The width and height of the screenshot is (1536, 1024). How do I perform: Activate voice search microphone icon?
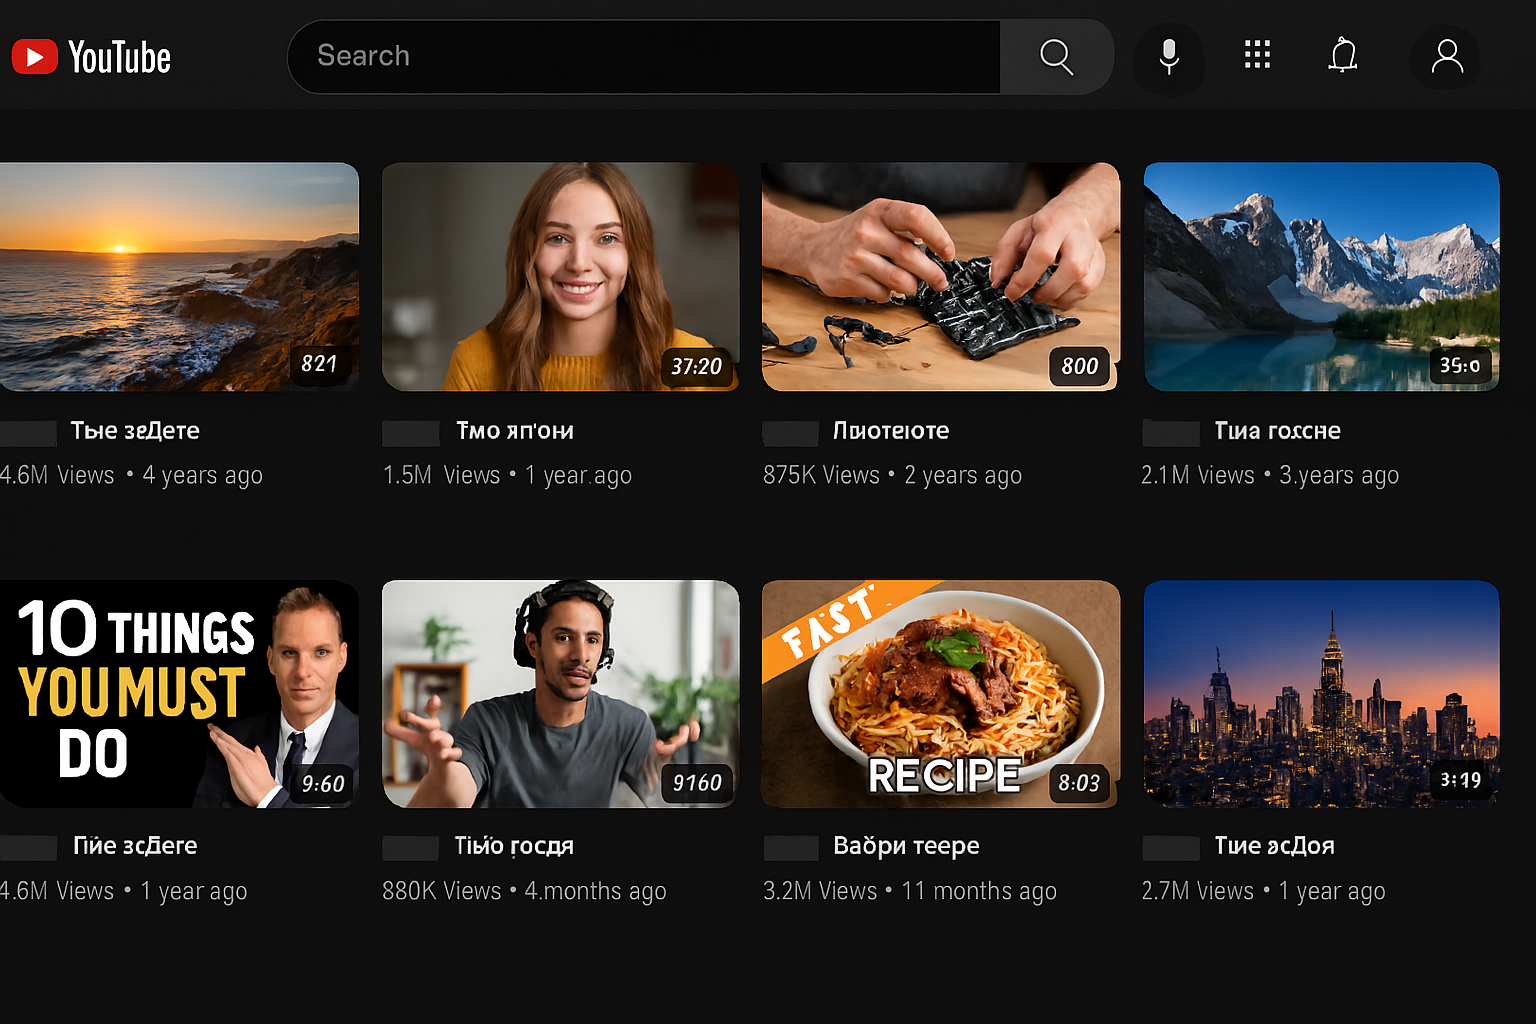pos(1168,57)
